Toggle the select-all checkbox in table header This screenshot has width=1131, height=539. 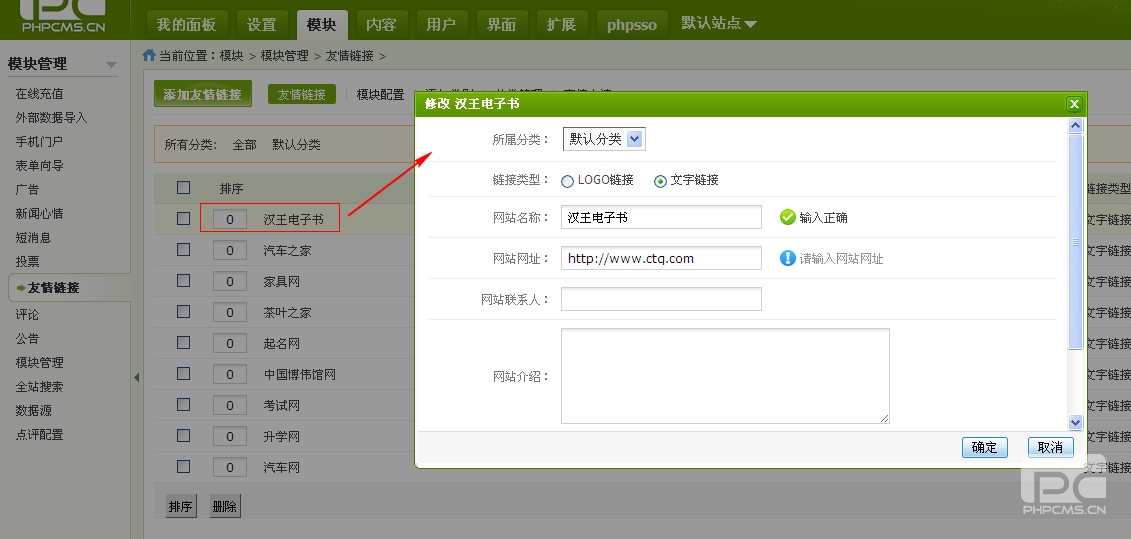183,187
